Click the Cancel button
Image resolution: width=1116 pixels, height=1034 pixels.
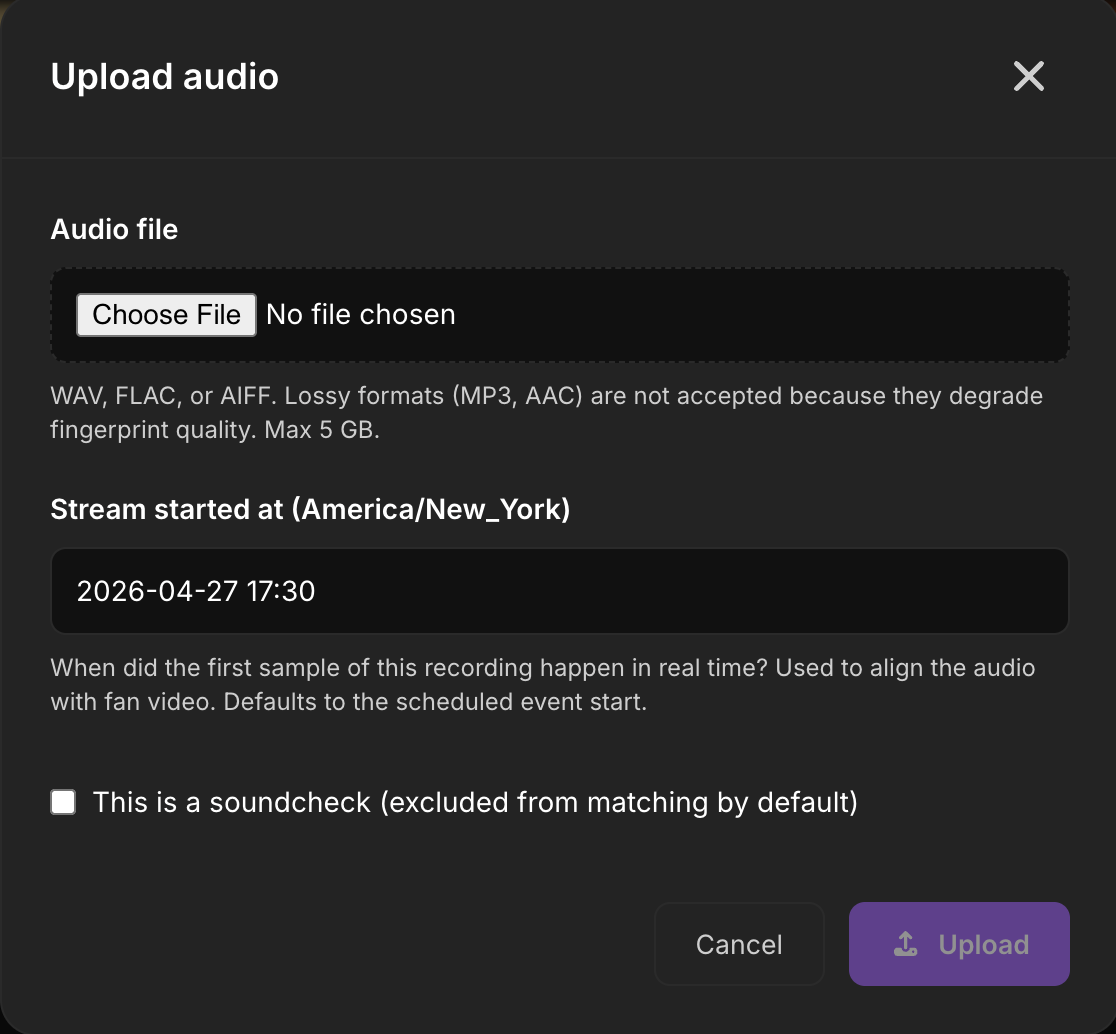pyautogui.click(x=739, y=943)
